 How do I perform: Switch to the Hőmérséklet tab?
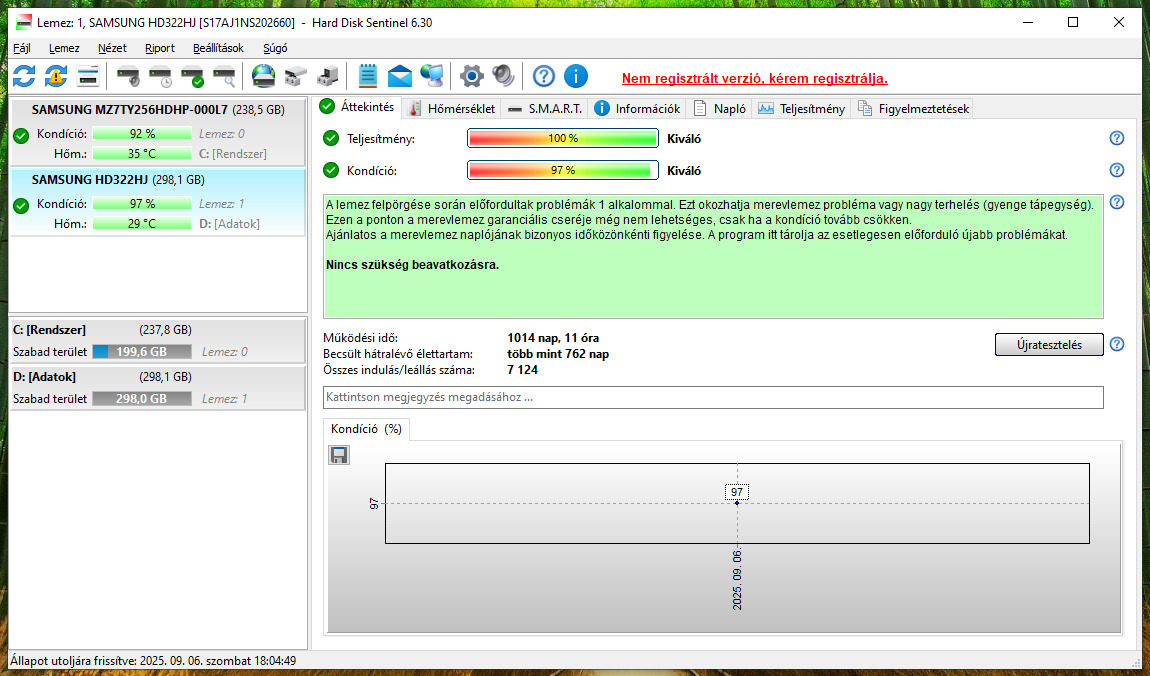click(x=453, y=109)
